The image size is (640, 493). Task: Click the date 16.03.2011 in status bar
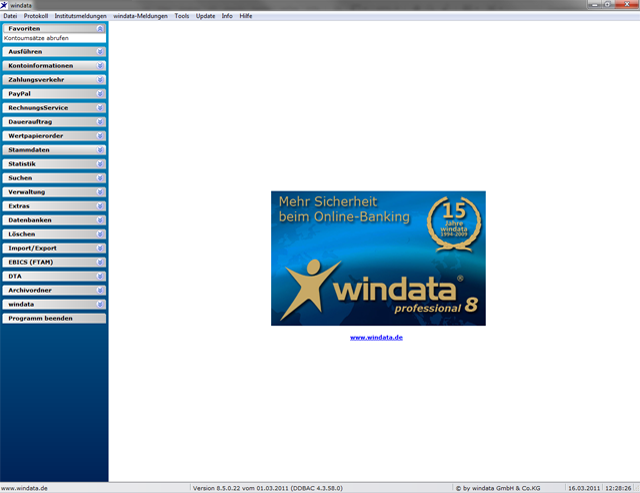coord(584,488)
